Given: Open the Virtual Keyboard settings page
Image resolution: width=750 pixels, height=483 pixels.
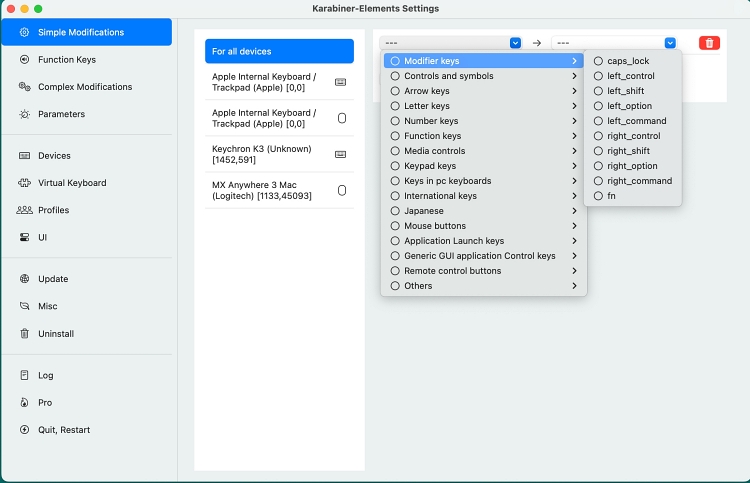Looking at the screenshot, I should tap(87, 183).
